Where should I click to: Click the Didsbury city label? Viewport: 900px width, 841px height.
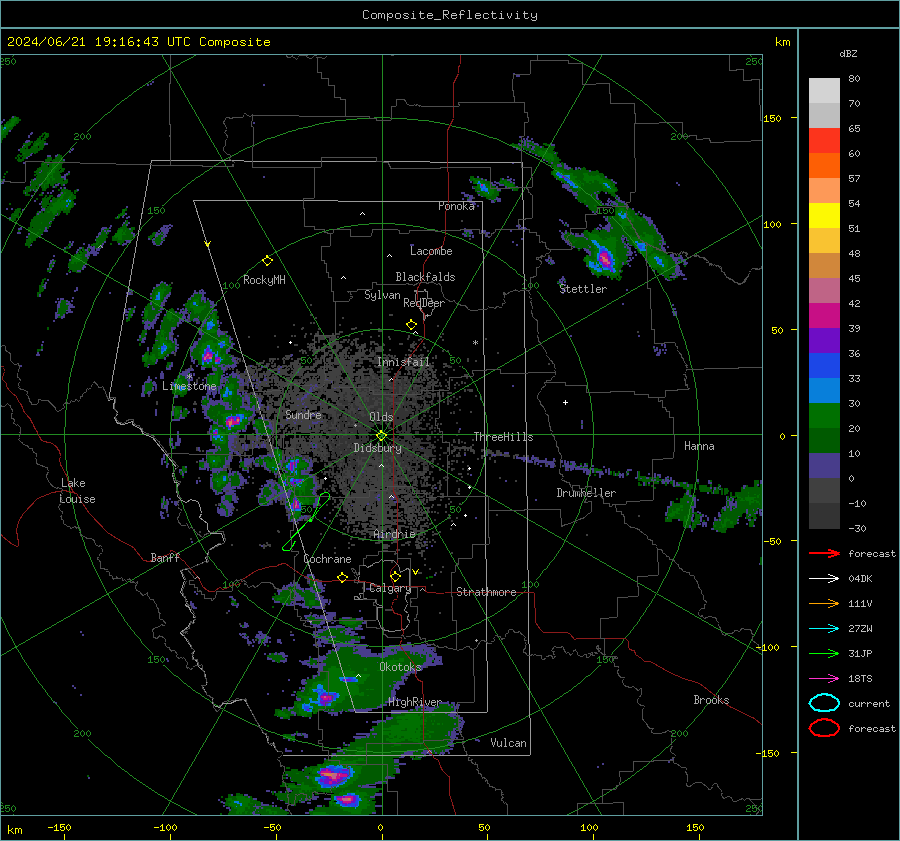(x=377, y=448)
